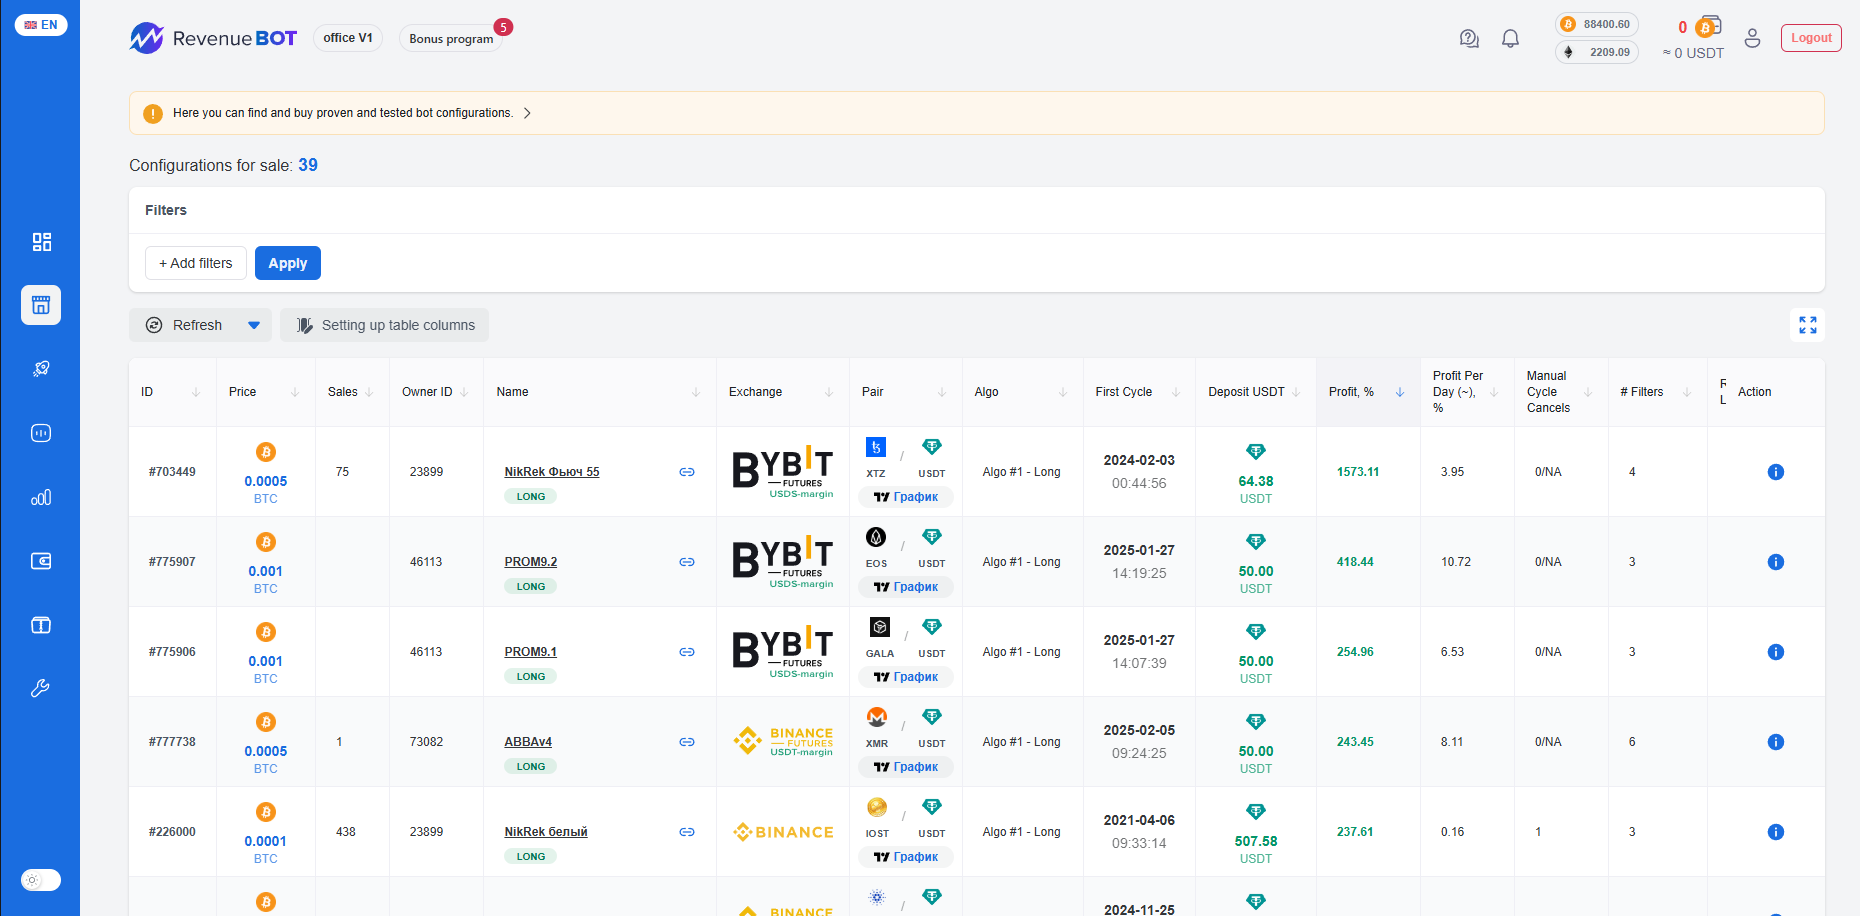The image size is (1860, 916).
Task: Open the rocket icon in sidebar
Action: pos(41,369)
